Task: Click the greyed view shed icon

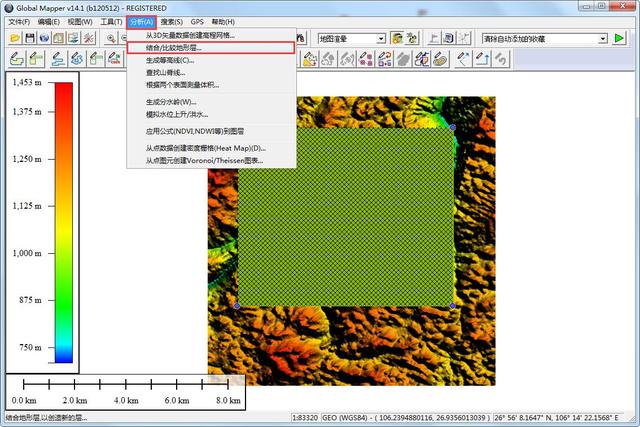Action: [x=464, y=38]
